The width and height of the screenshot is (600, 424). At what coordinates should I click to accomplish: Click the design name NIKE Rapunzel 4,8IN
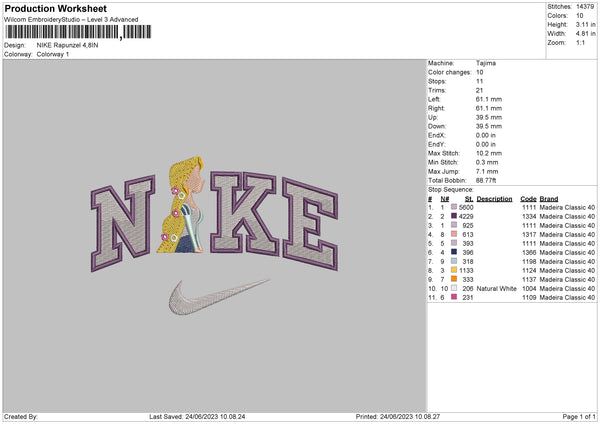pos(67,45)
